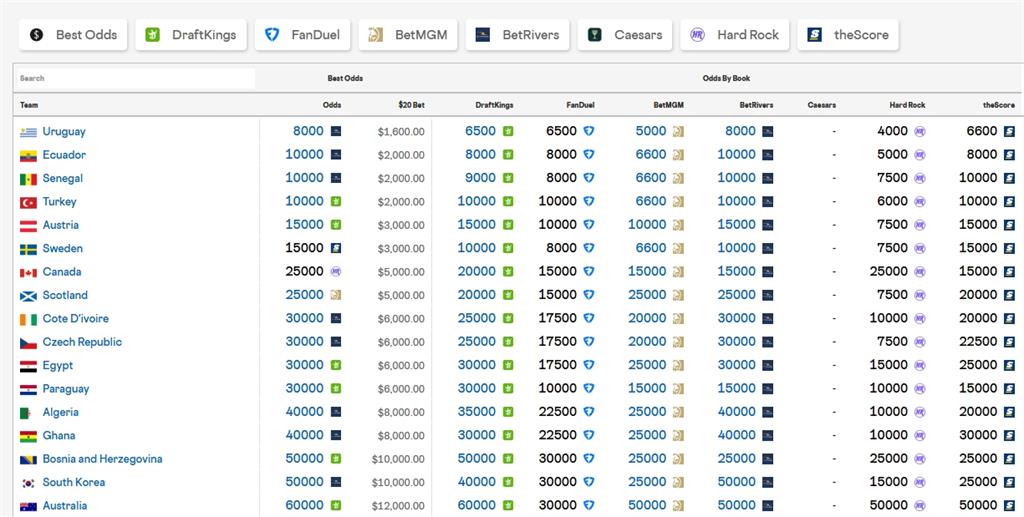Open the Czech Republic team link
This screenshot has height=517, width=1024.
tap(82, 342)
